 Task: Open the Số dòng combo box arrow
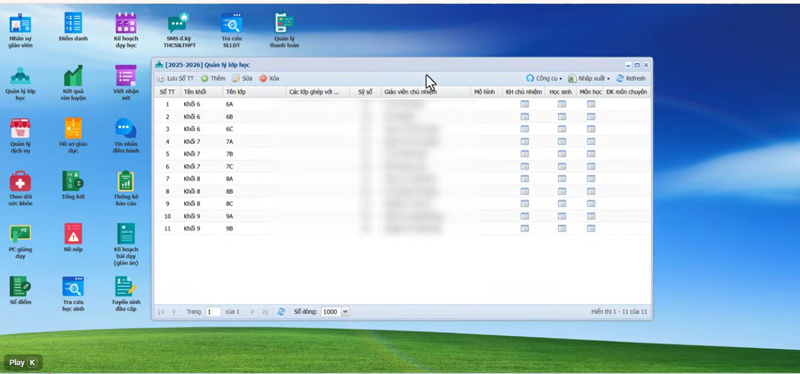point(345,312)
